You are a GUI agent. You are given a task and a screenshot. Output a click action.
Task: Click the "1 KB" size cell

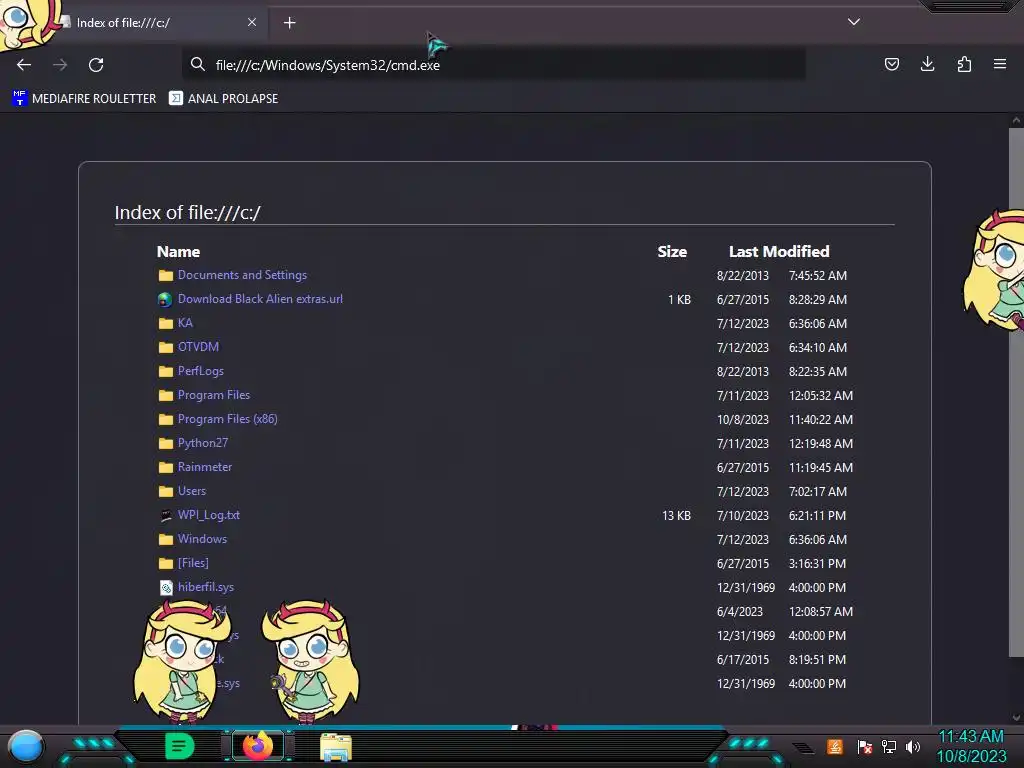tap(679, 300)
